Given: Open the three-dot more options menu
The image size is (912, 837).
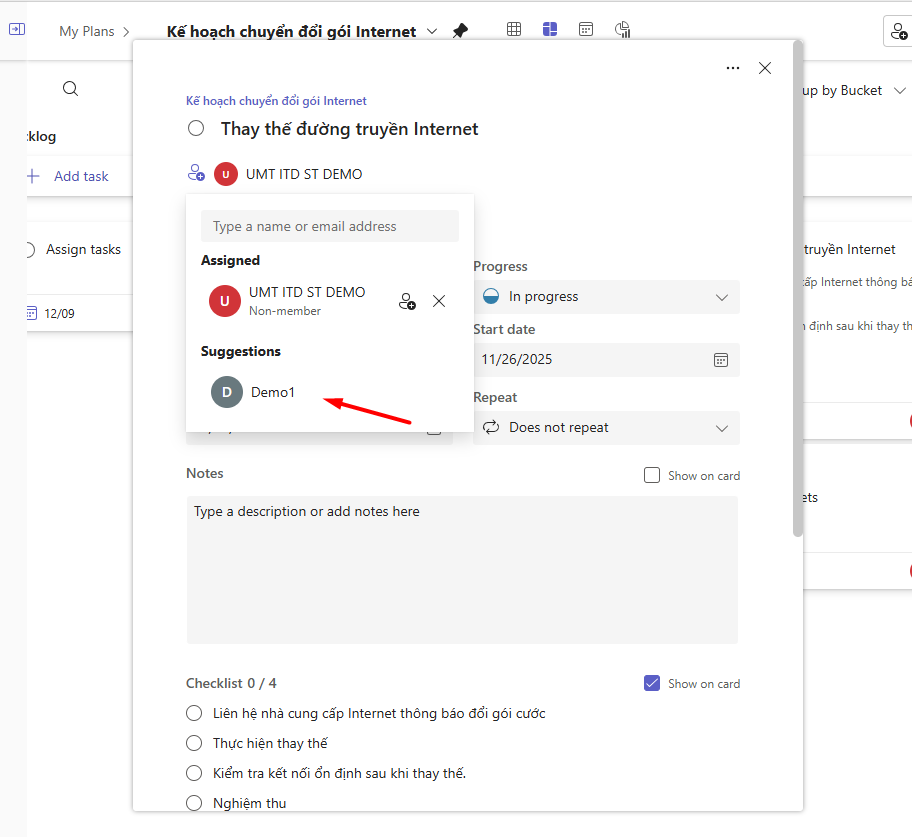Looking at the screenshot, I should pyautogui.click(x=733, y=68).
